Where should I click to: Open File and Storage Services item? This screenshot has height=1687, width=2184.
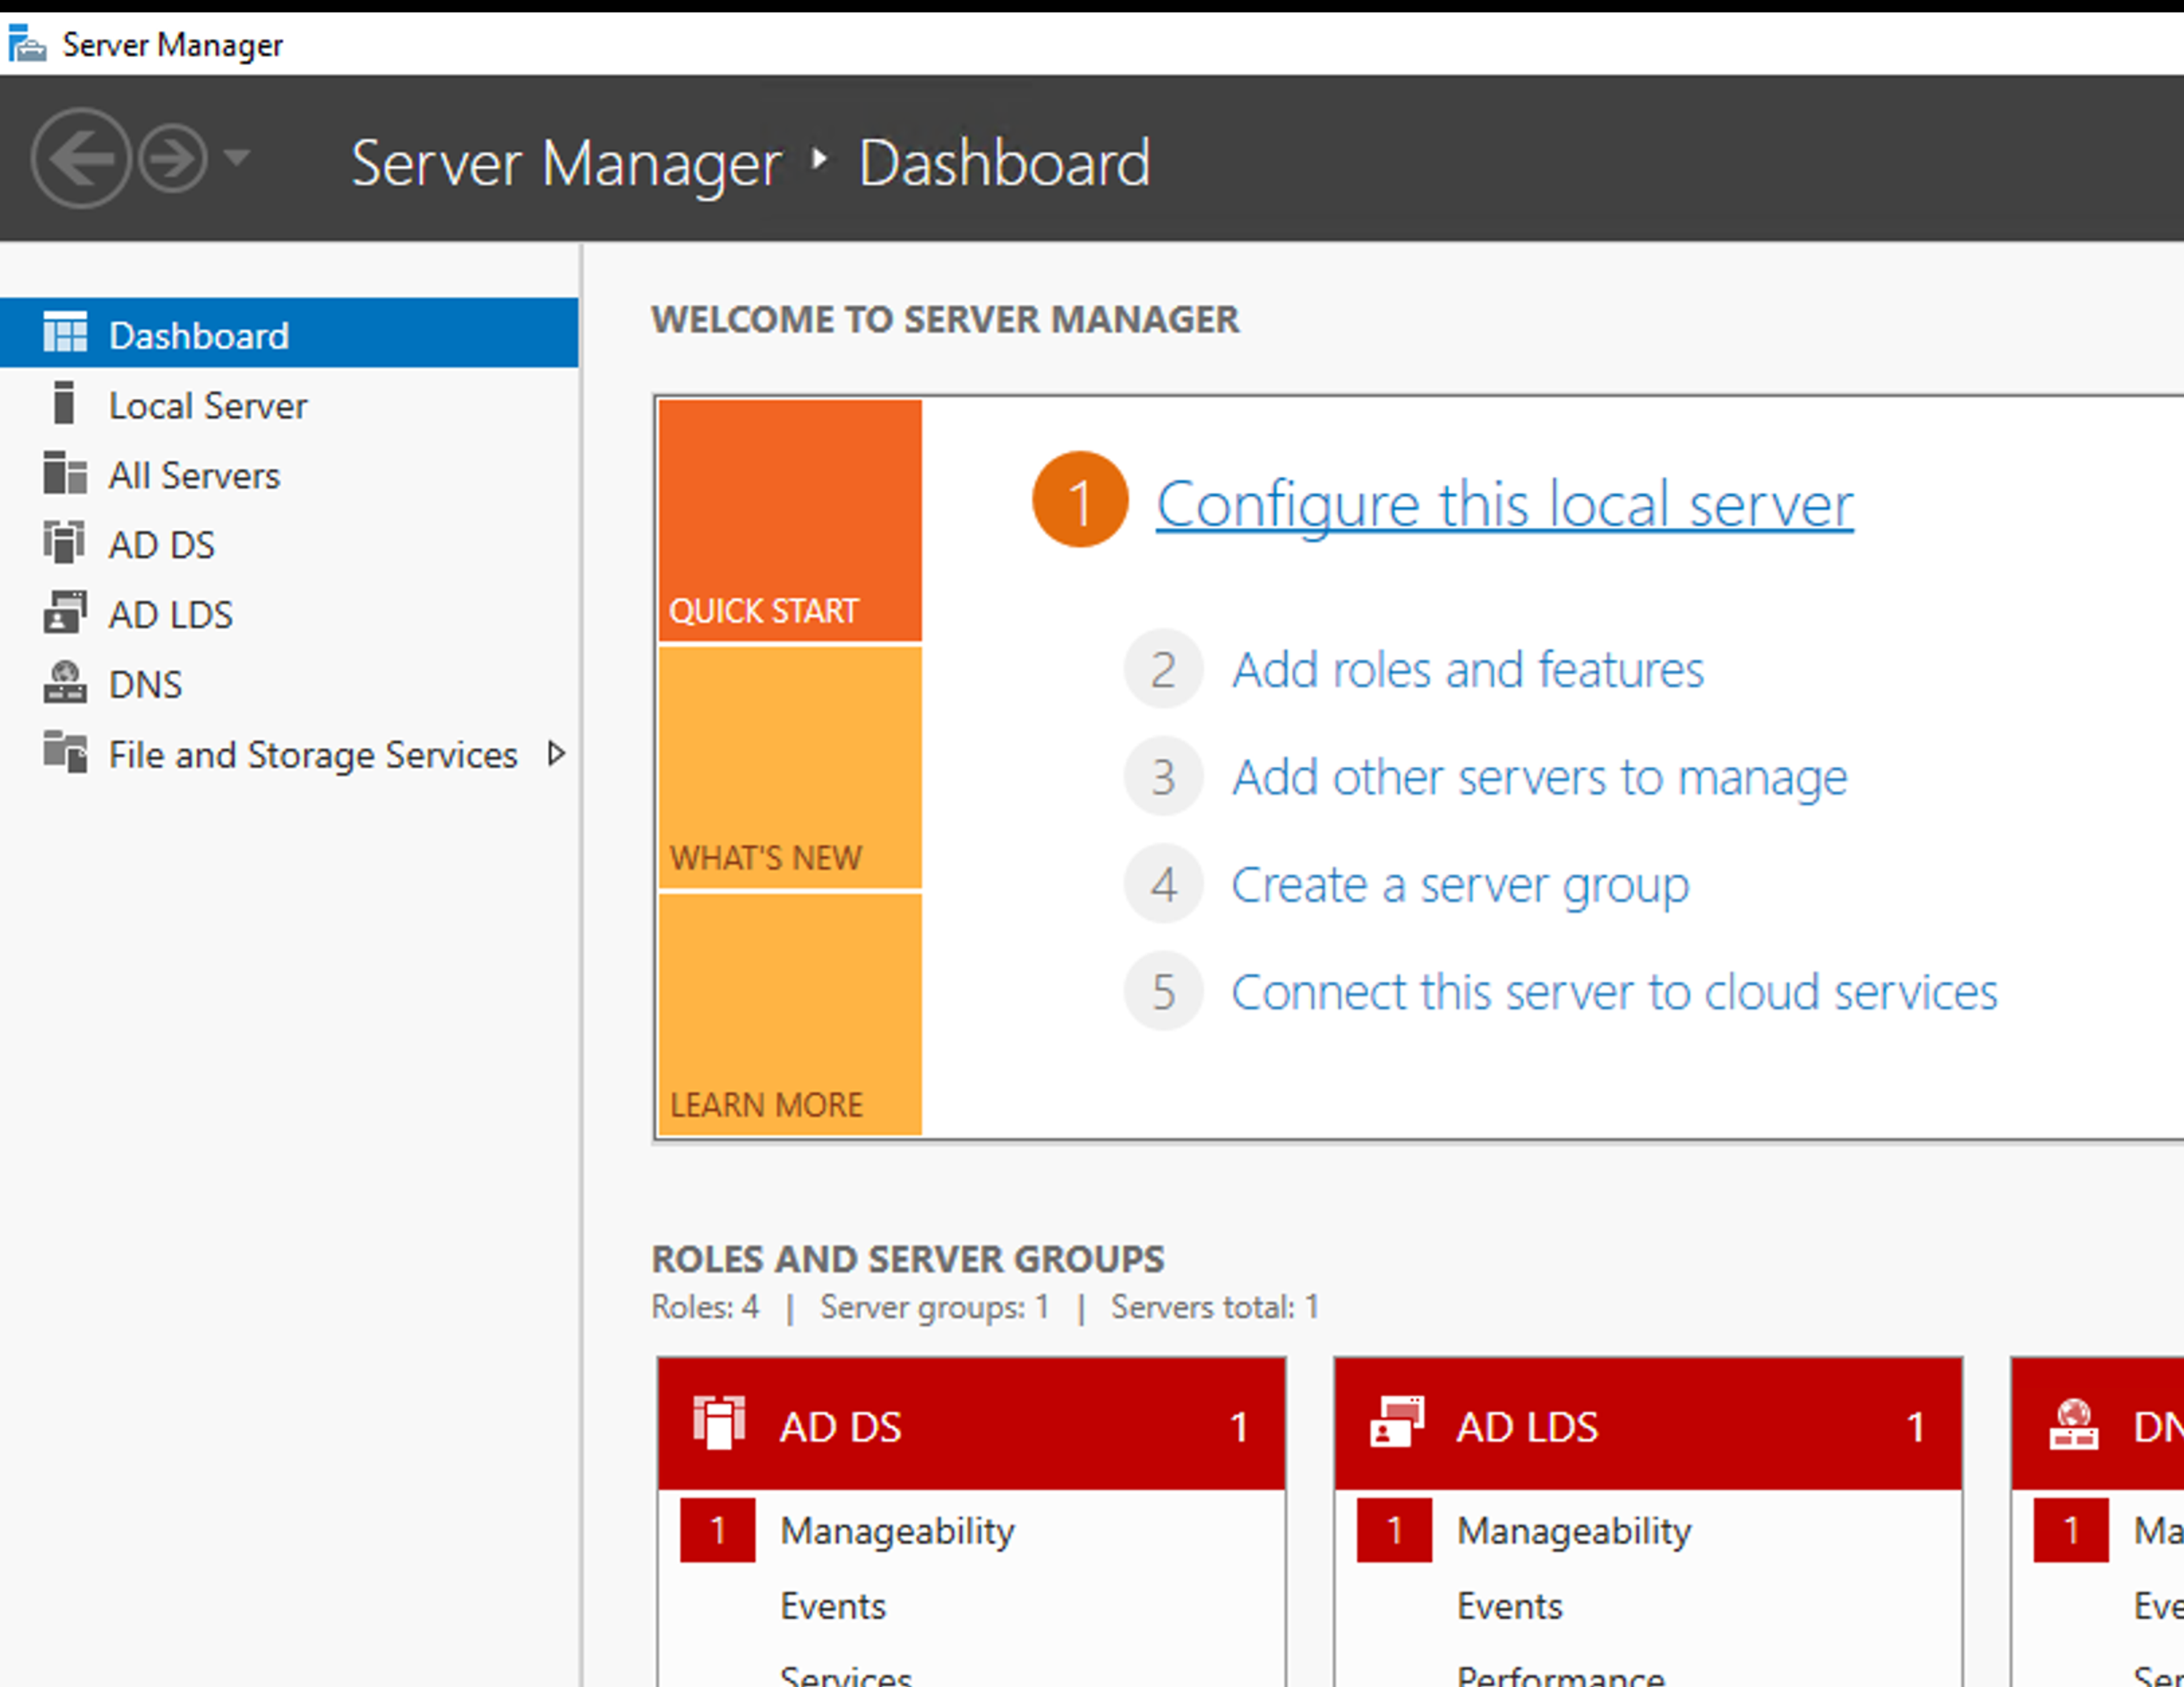pyautogui.click(x=312, y=755)
